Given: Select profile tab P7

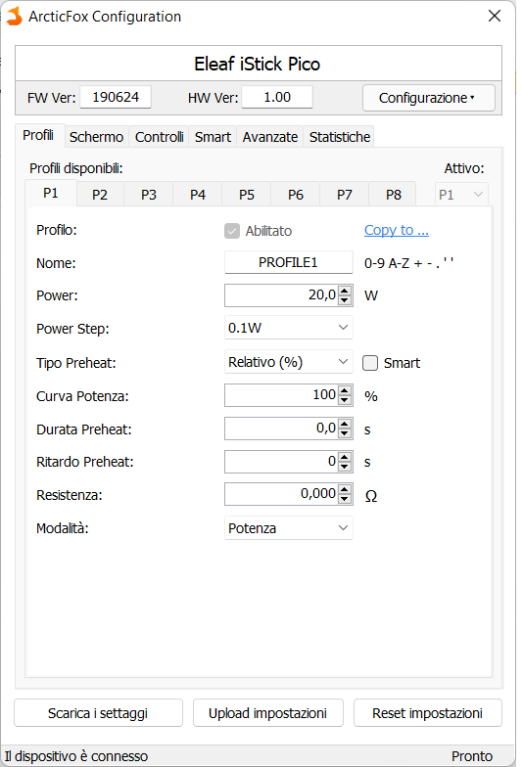Looking at the screenshot, I should pyautogui.click(x=344, y=195).
